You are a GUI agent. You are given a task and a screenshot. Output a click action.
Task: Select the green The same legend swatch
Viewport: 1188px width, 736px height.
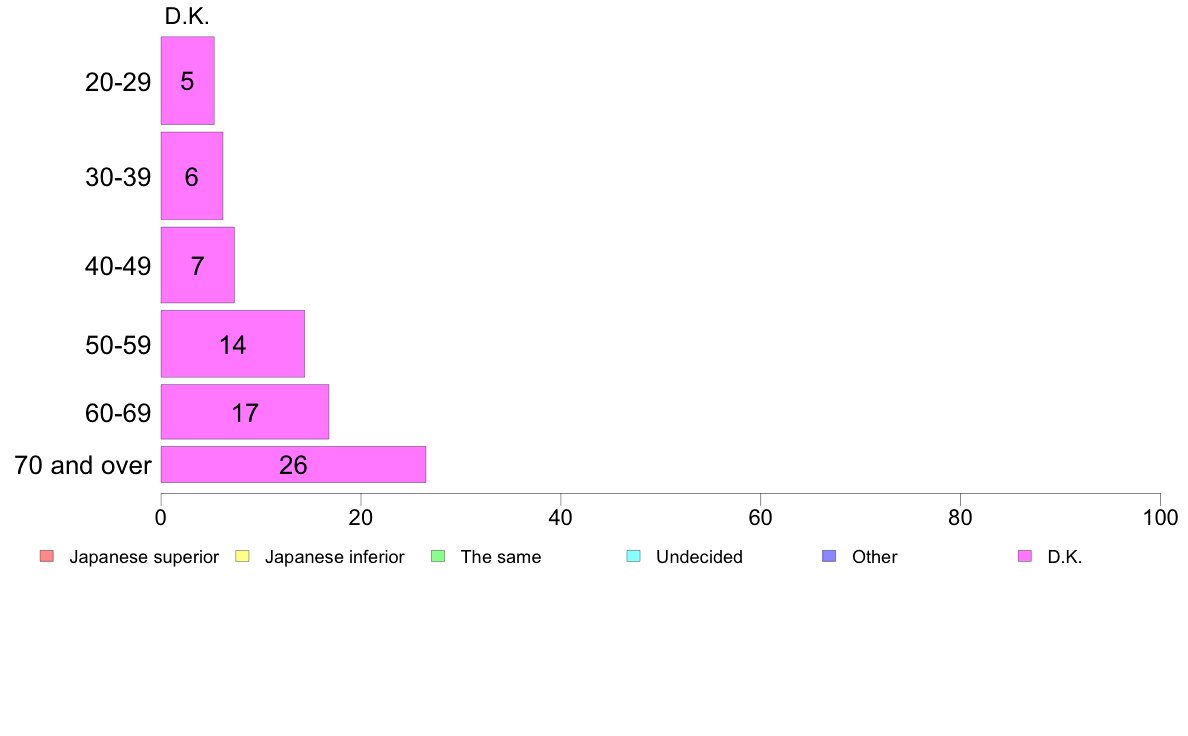(437, 557)
